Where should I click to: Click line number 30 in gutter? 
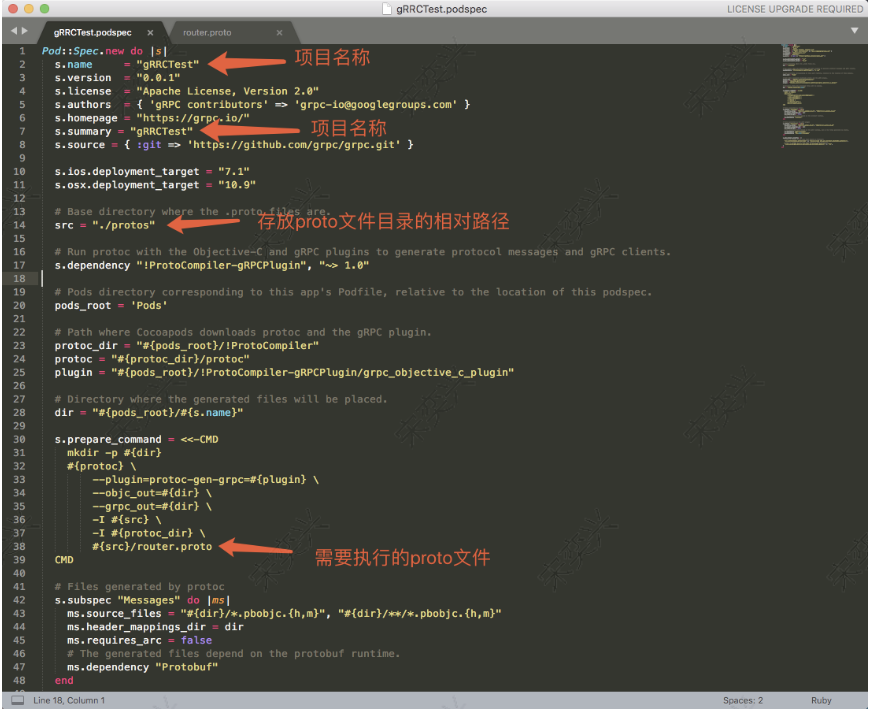click(19, 439)
